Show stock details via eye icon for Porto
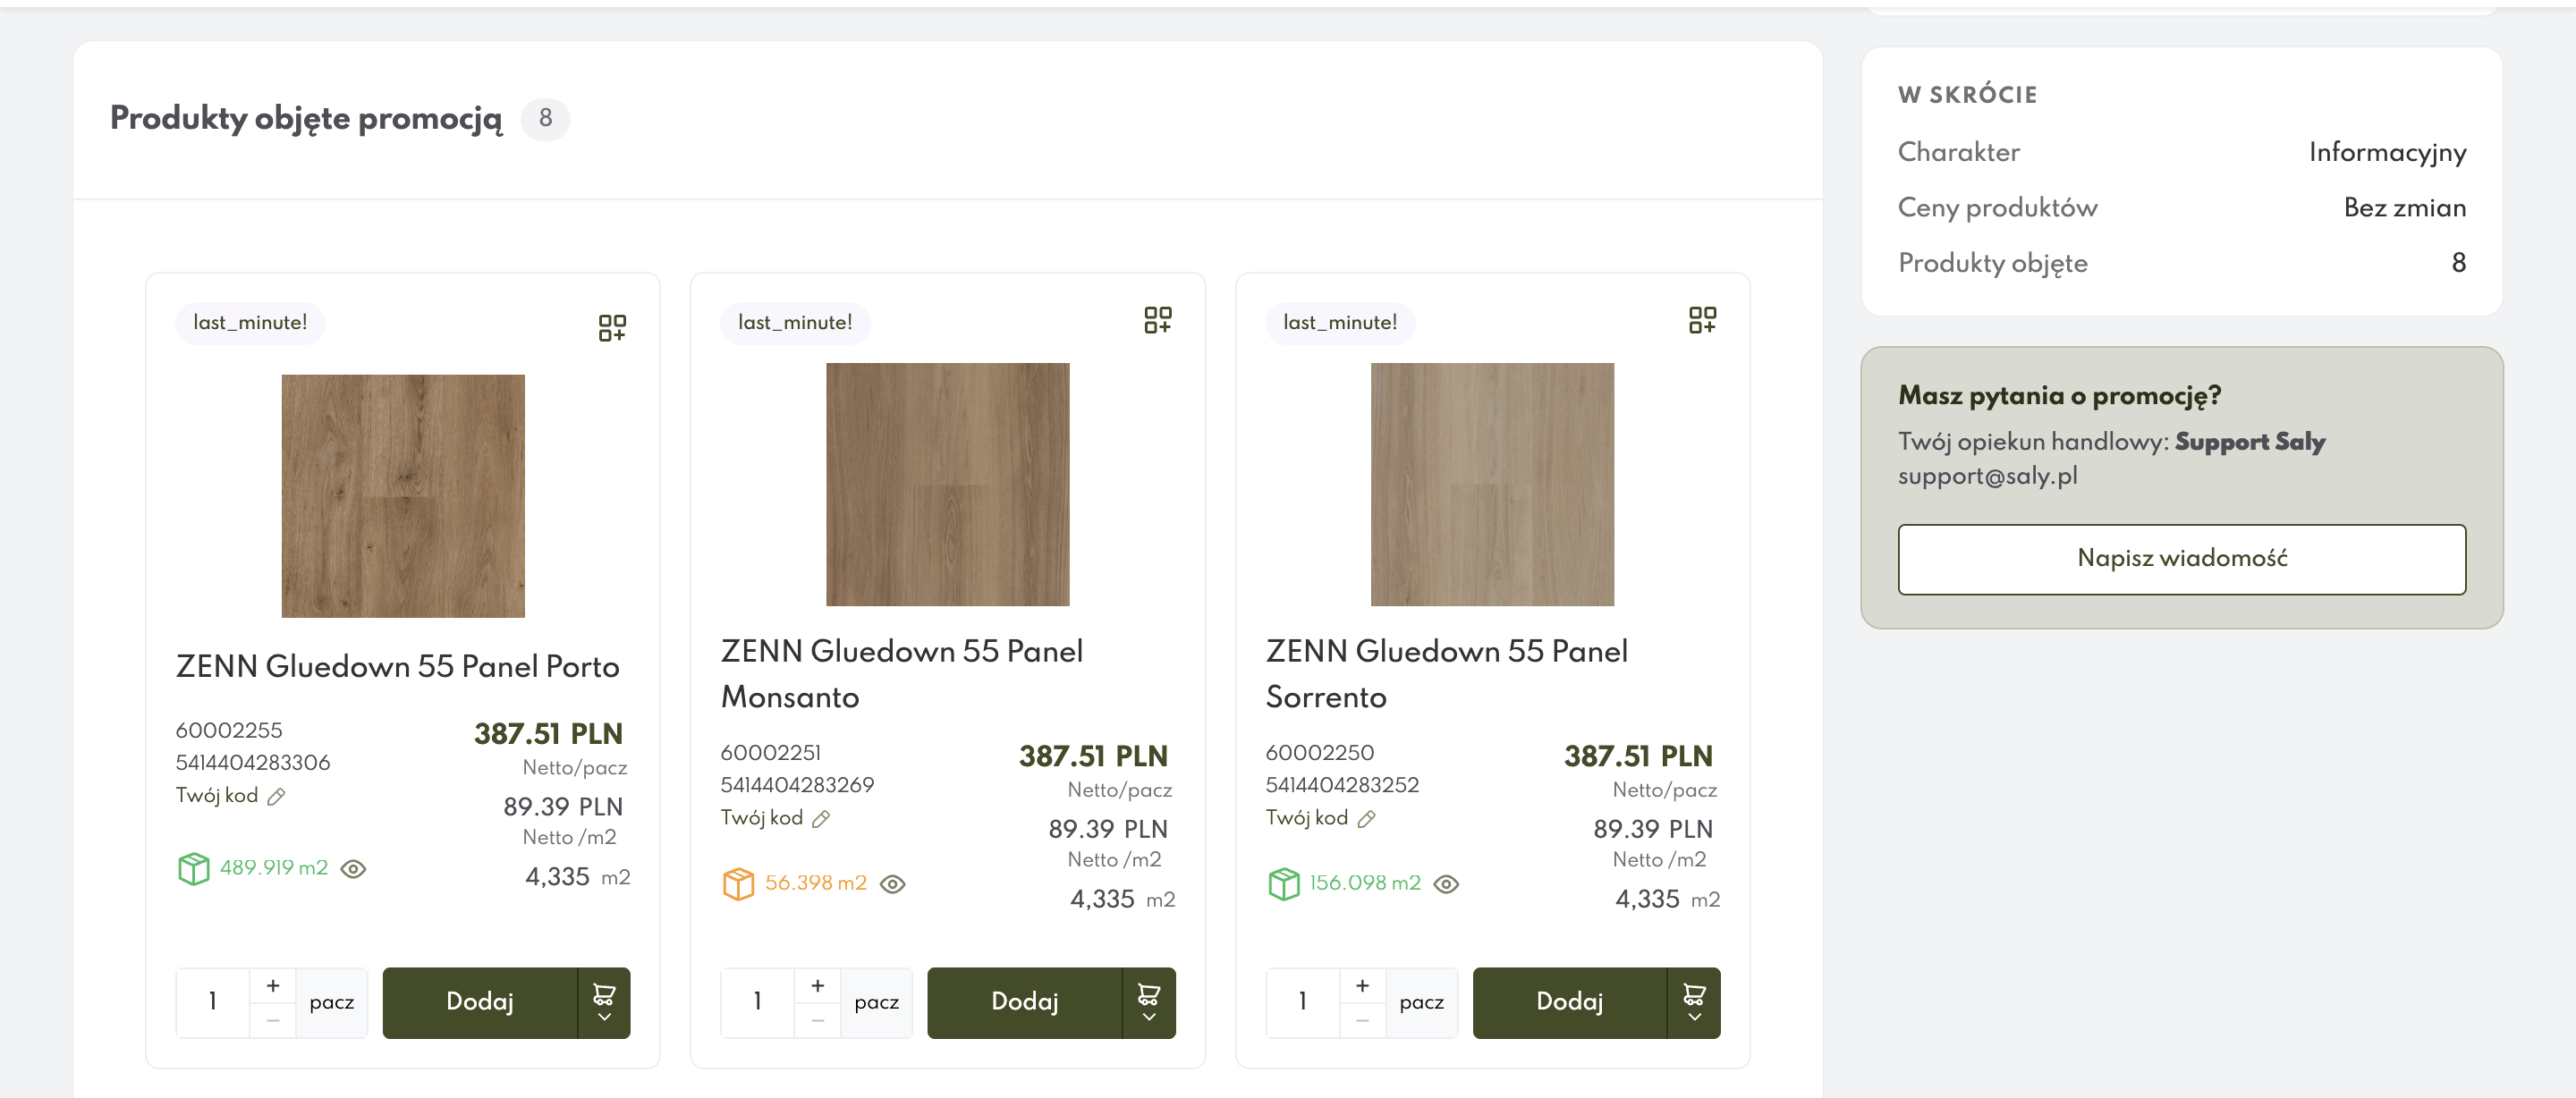The width and height of the screenshot is (2576, 1098). tap(354, 869)
